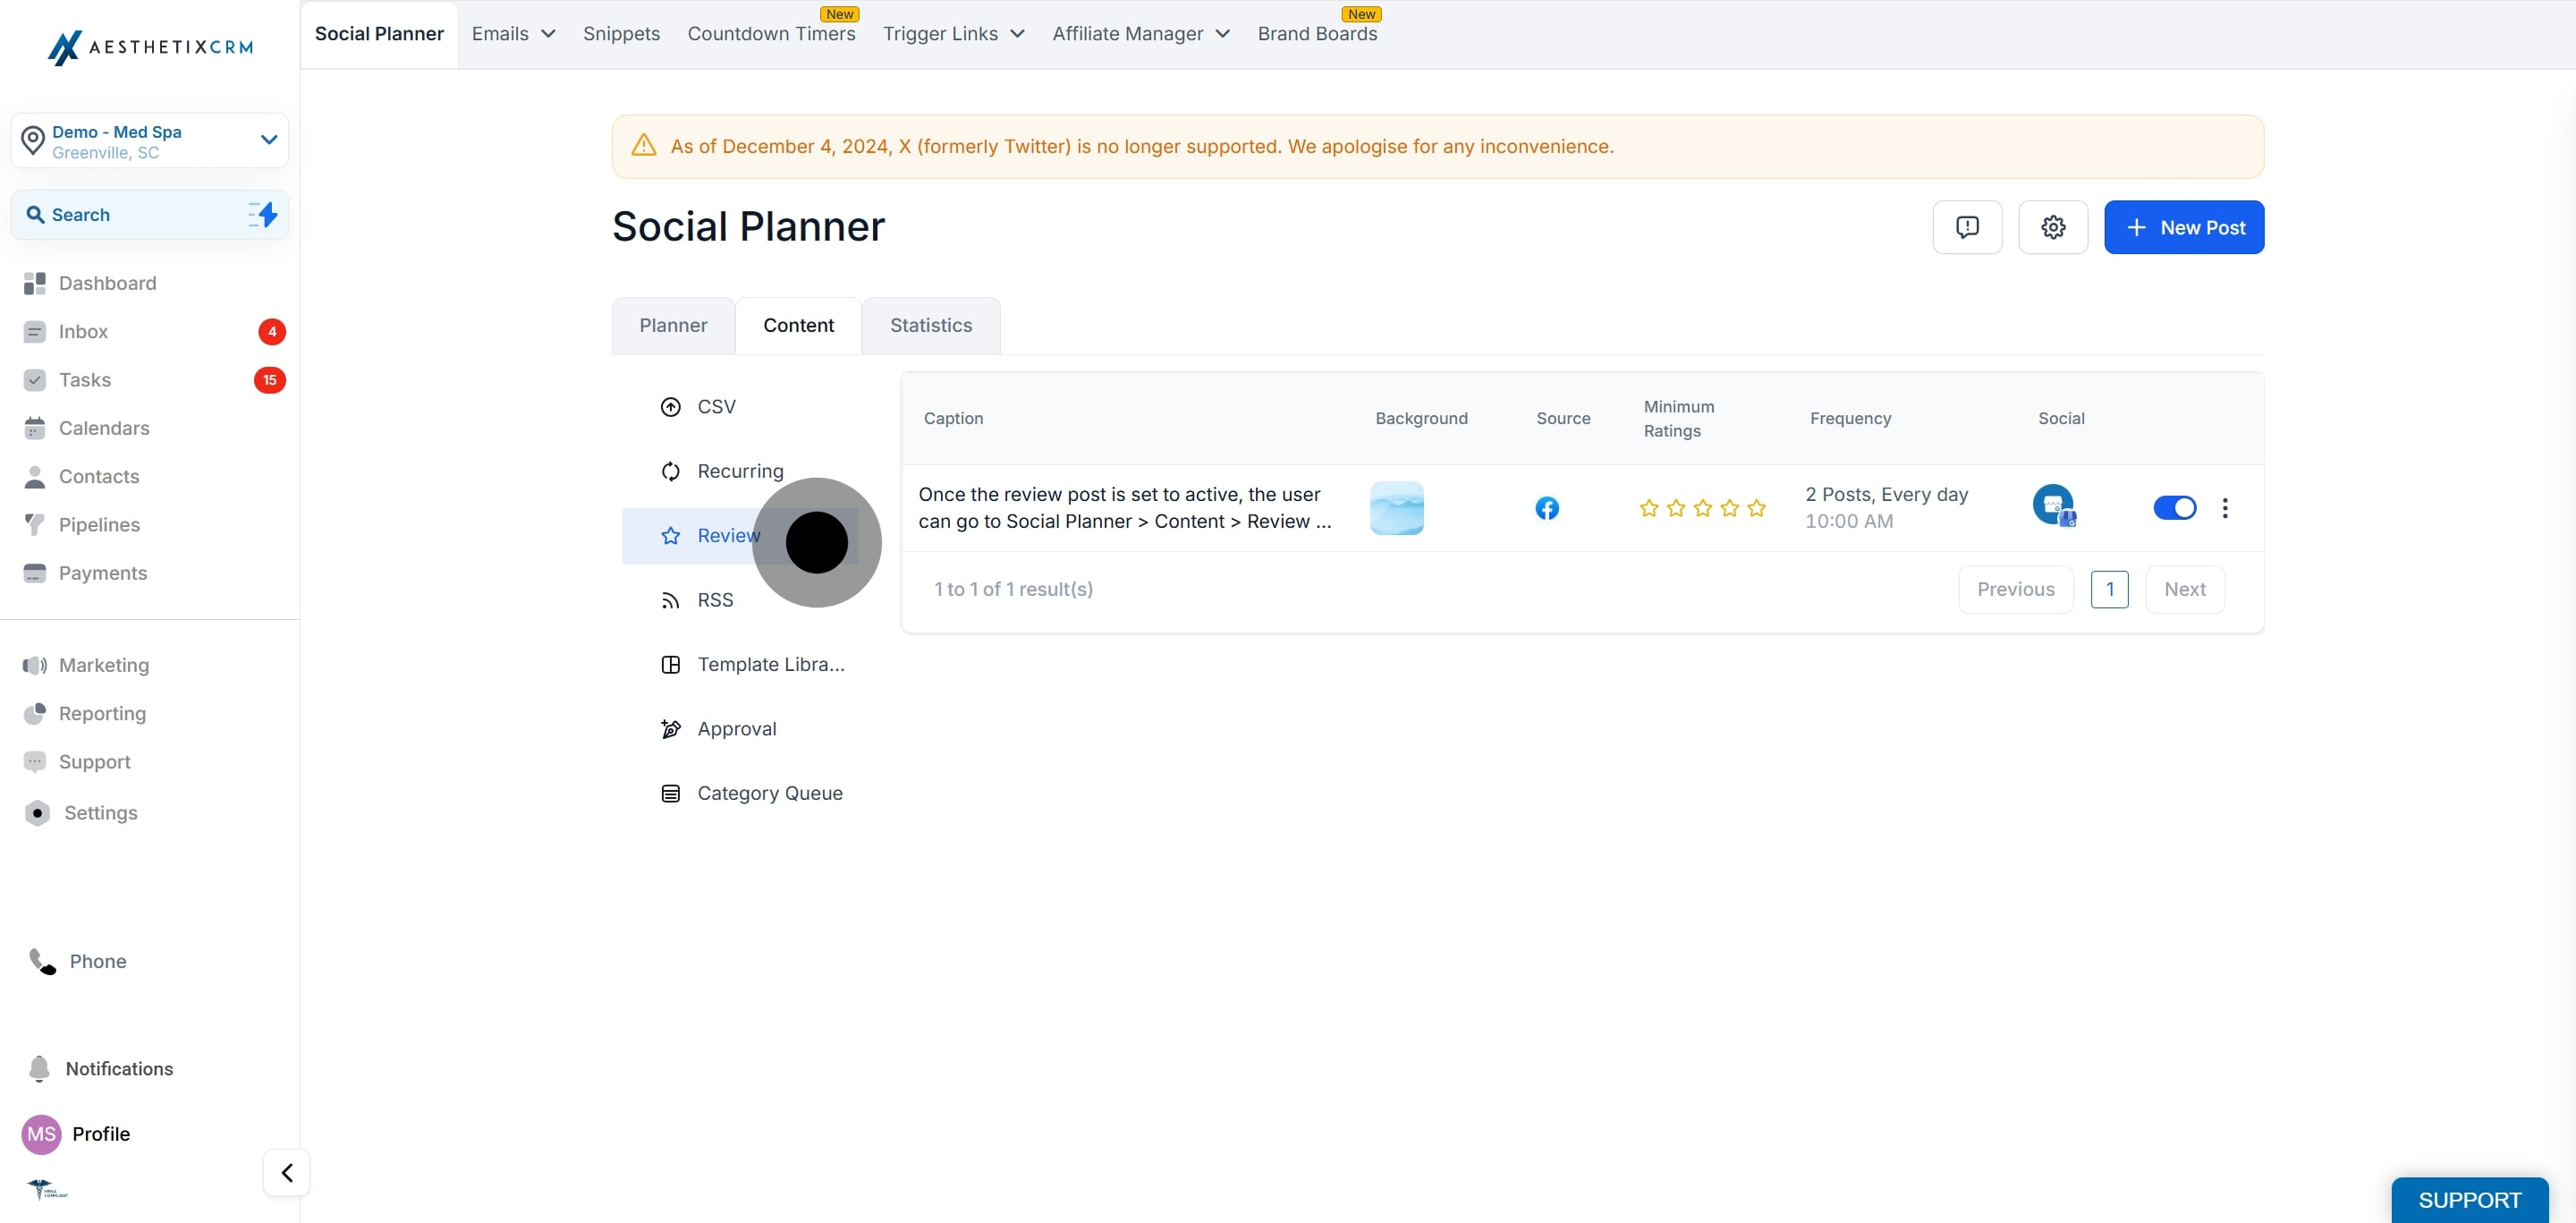The image size is (2576, 1223).
Task: Click the Next pagination button
Action: [x=2184, y=589]
